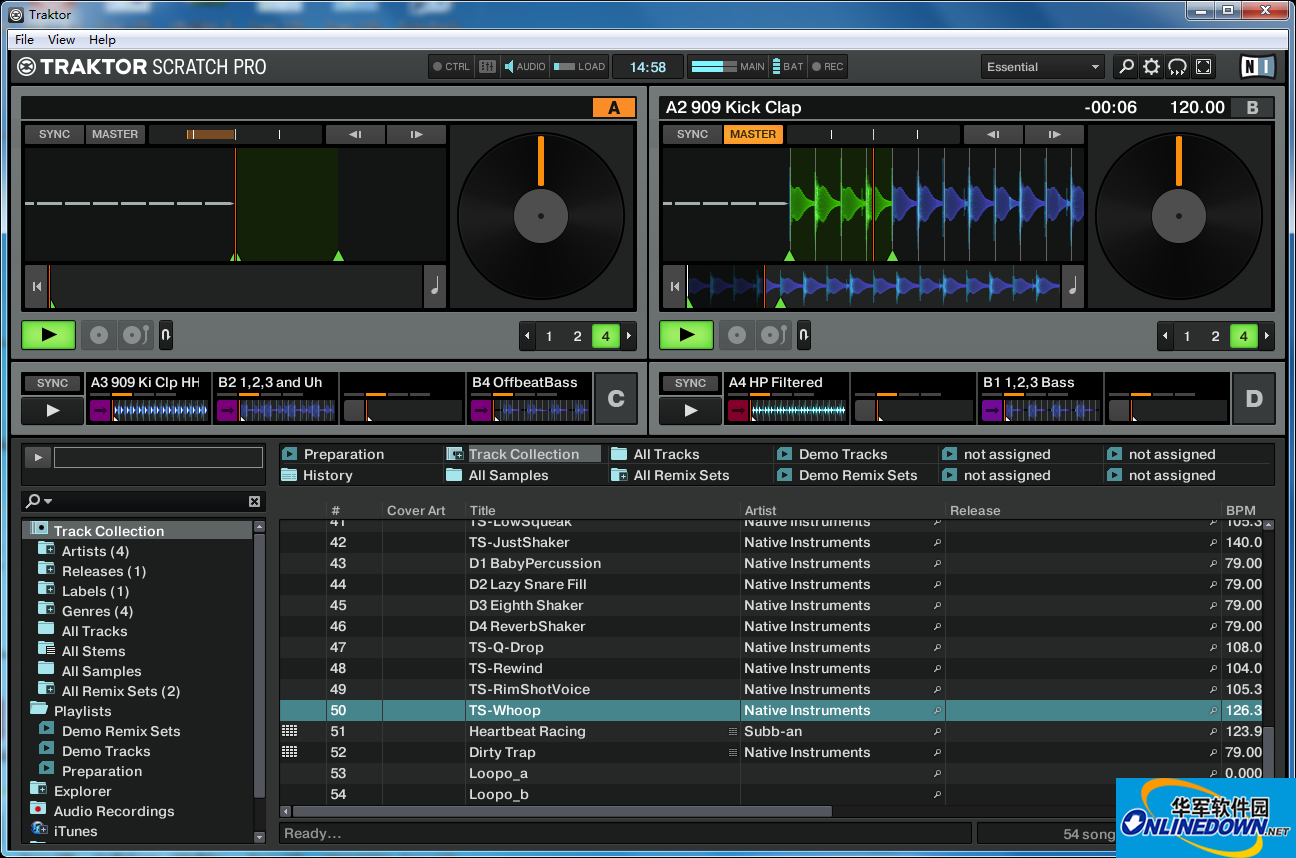
Task: Open preferences with the gear icon
Action: (1152, 67)
